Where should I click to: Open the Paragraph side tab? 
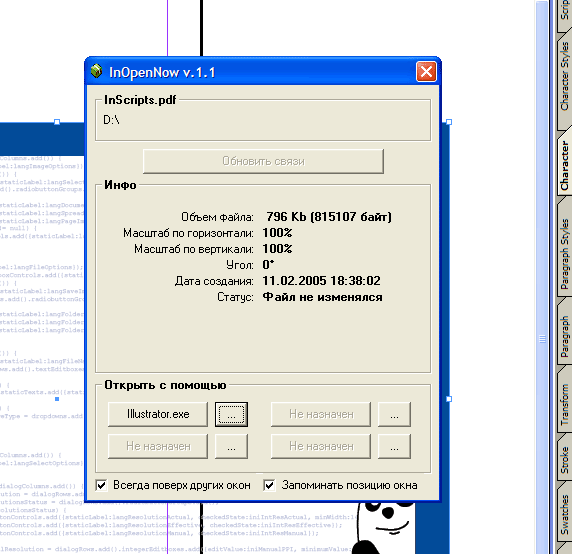coord(565,336)
